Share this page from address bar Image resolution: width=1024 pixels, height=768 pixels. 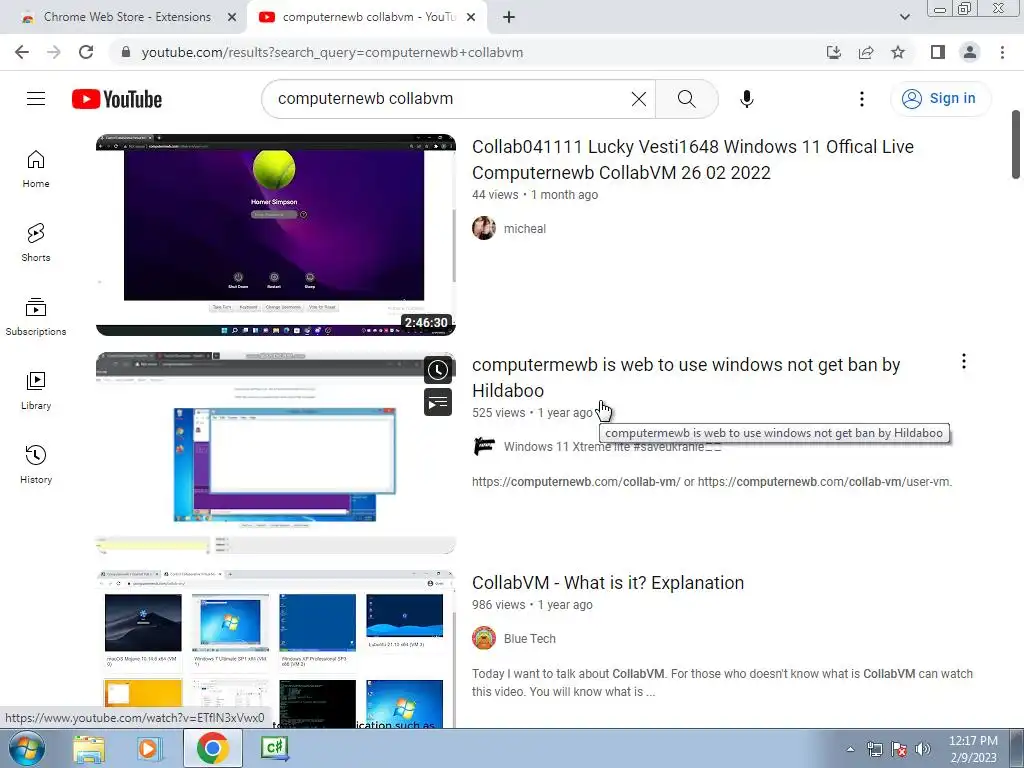(x=866, y=52)
